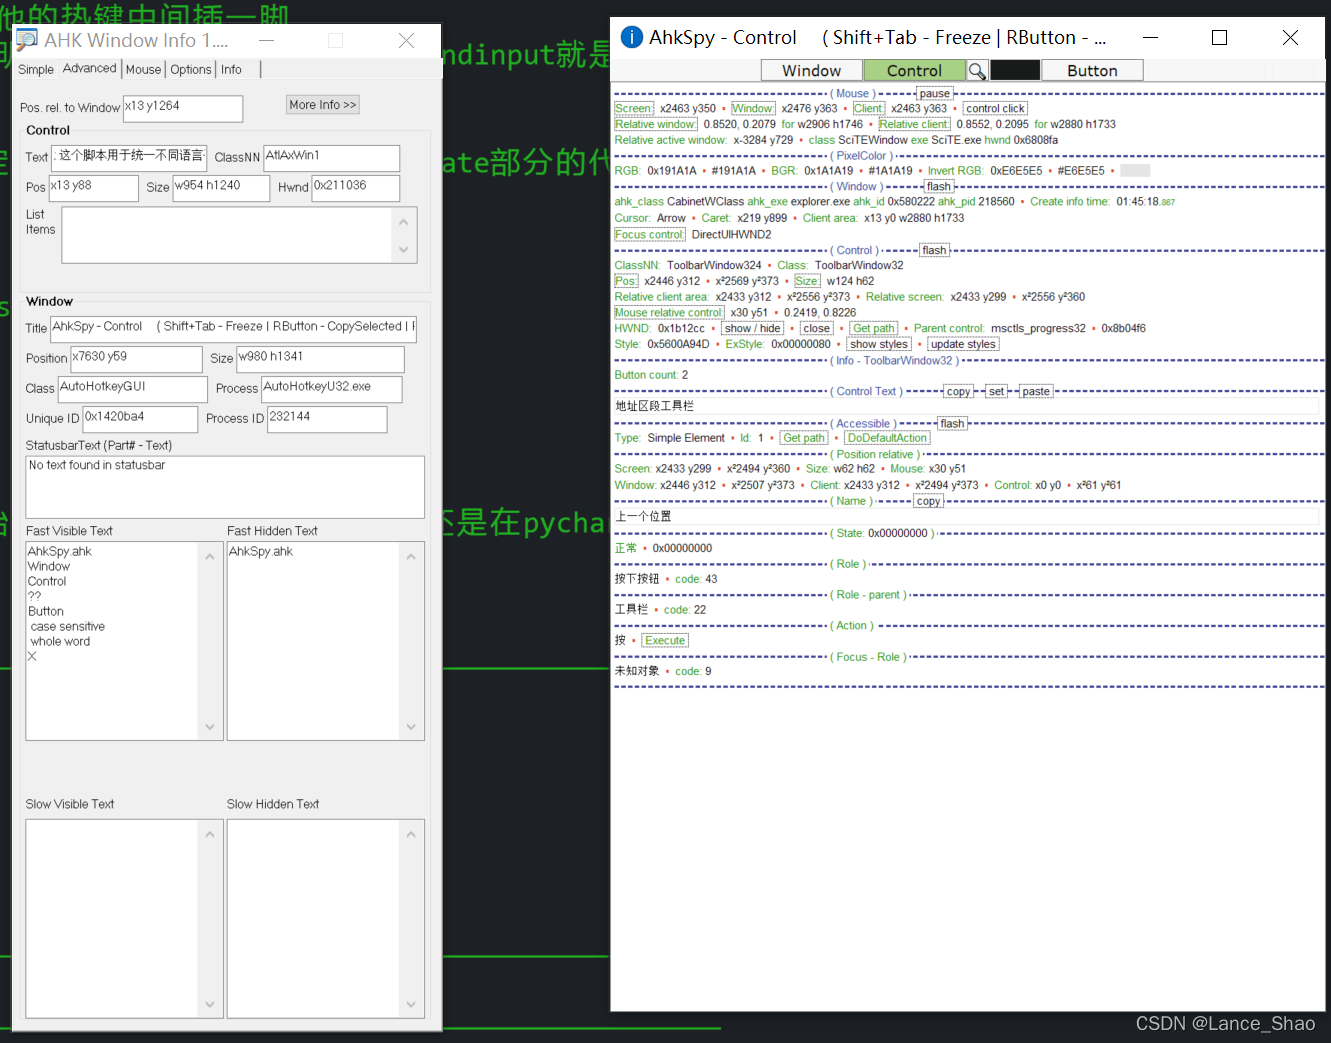1331x1043 pixels.
Task: Click the DoDefaultAction button
Action: point(887,438)
